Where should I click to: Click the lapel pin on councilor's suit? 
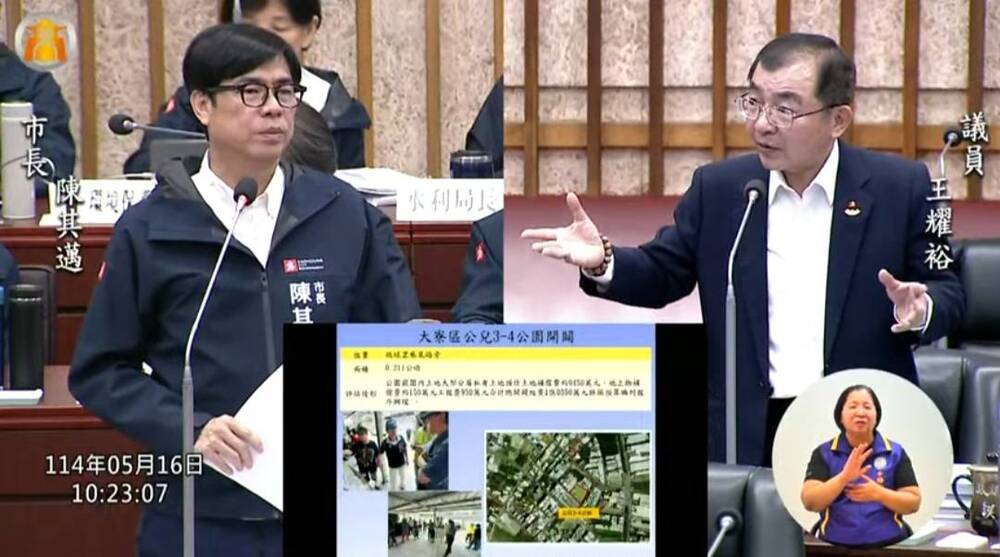(851, 208)
